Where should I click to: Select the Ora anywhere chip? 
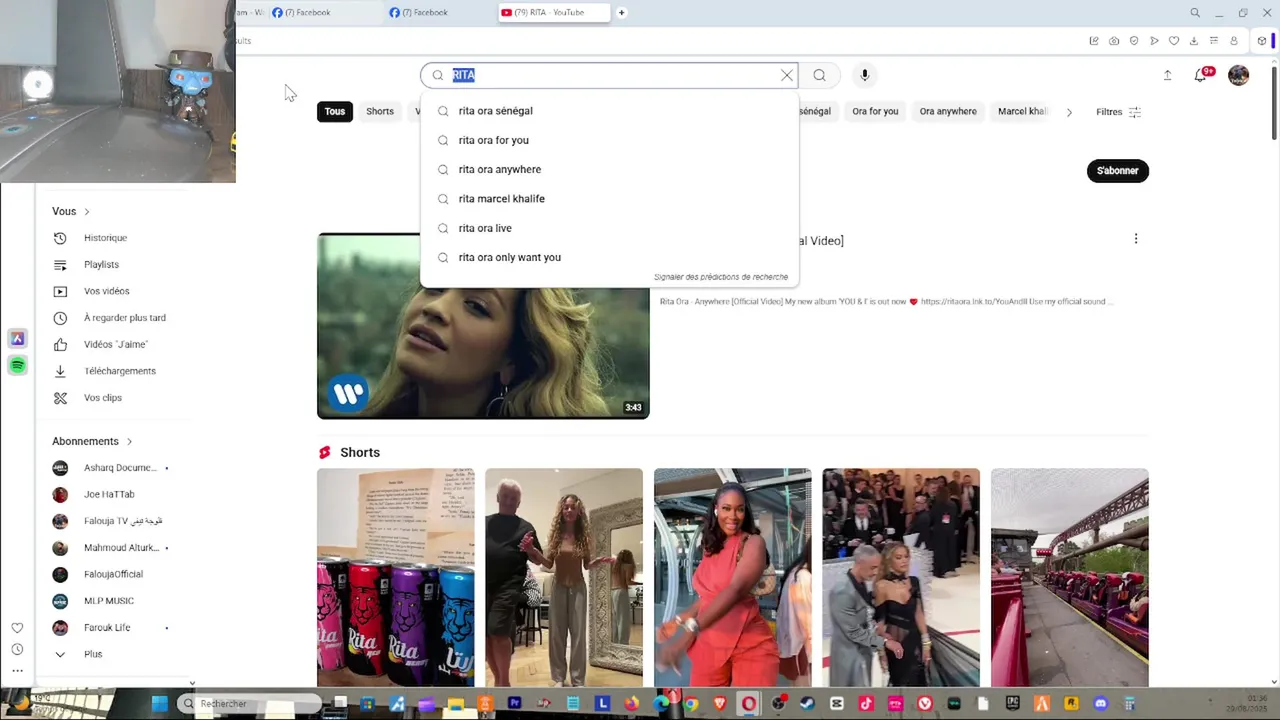948,112
